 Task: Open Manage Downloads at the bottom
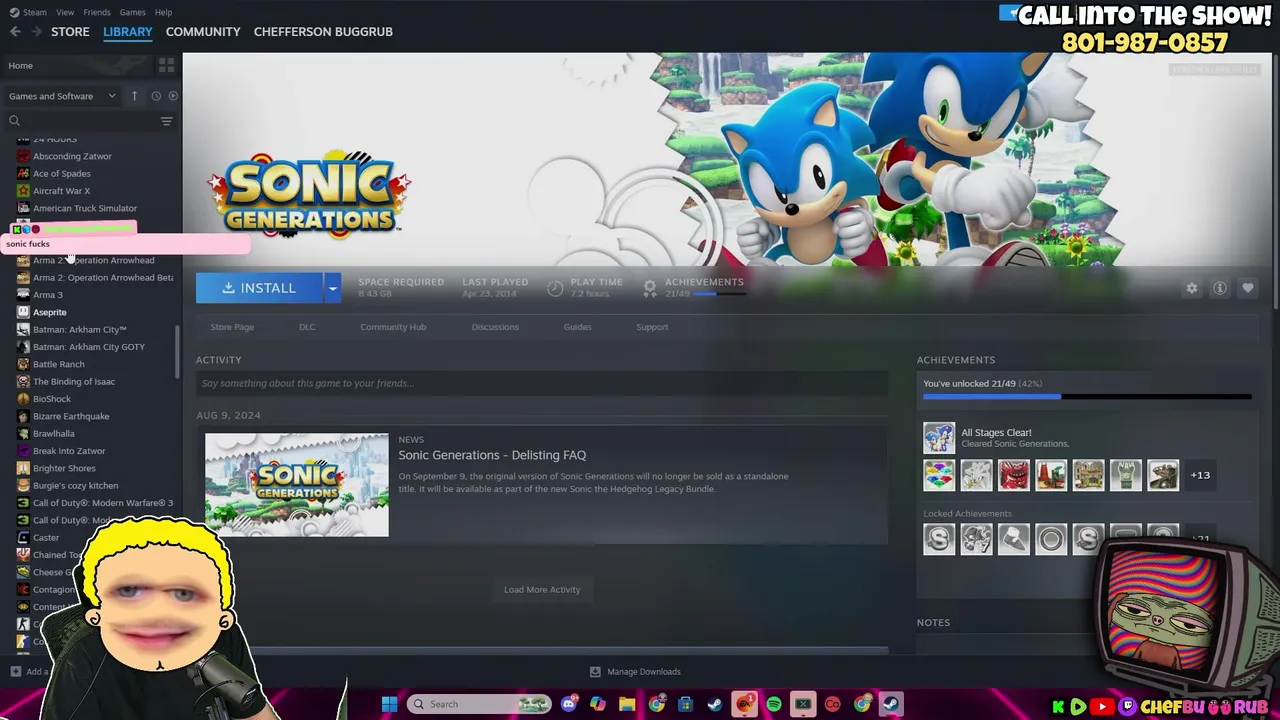[x=635, y=672]
